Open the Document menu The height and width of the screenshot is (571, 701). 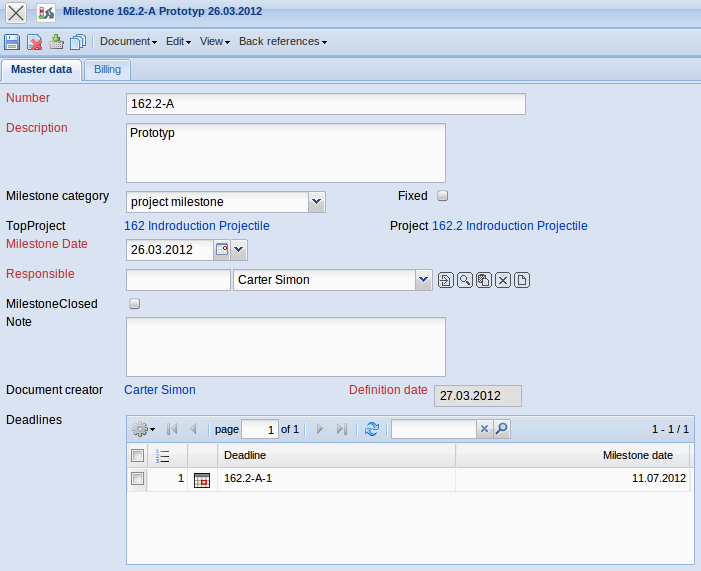click(128, 42)
